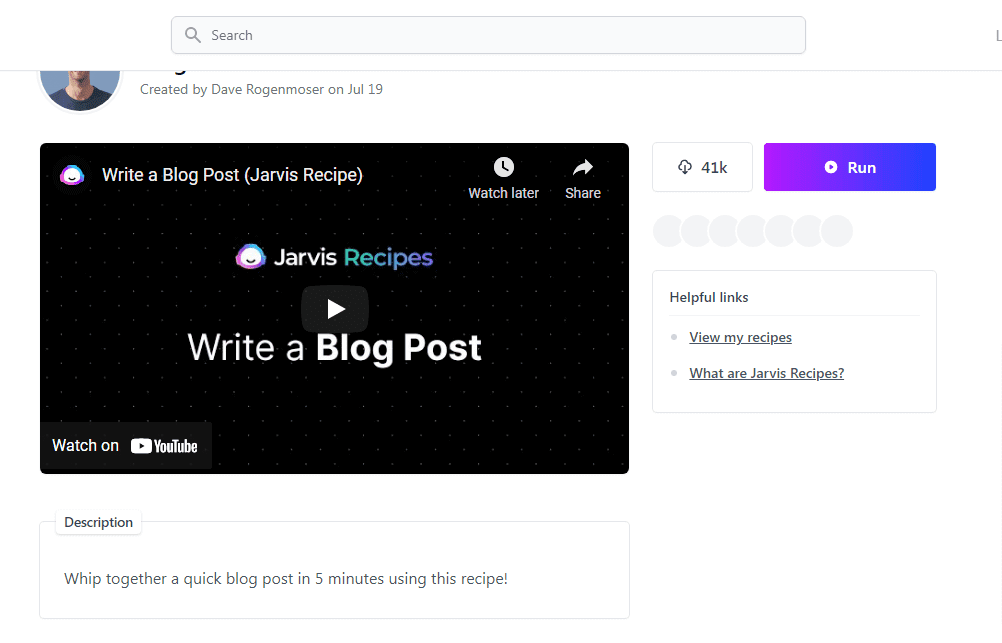The height and width of the screenshot is (643, 1002).
Task: Play the Write a Blog Post video
Action: pyautogui.click(x=335, y=309)
